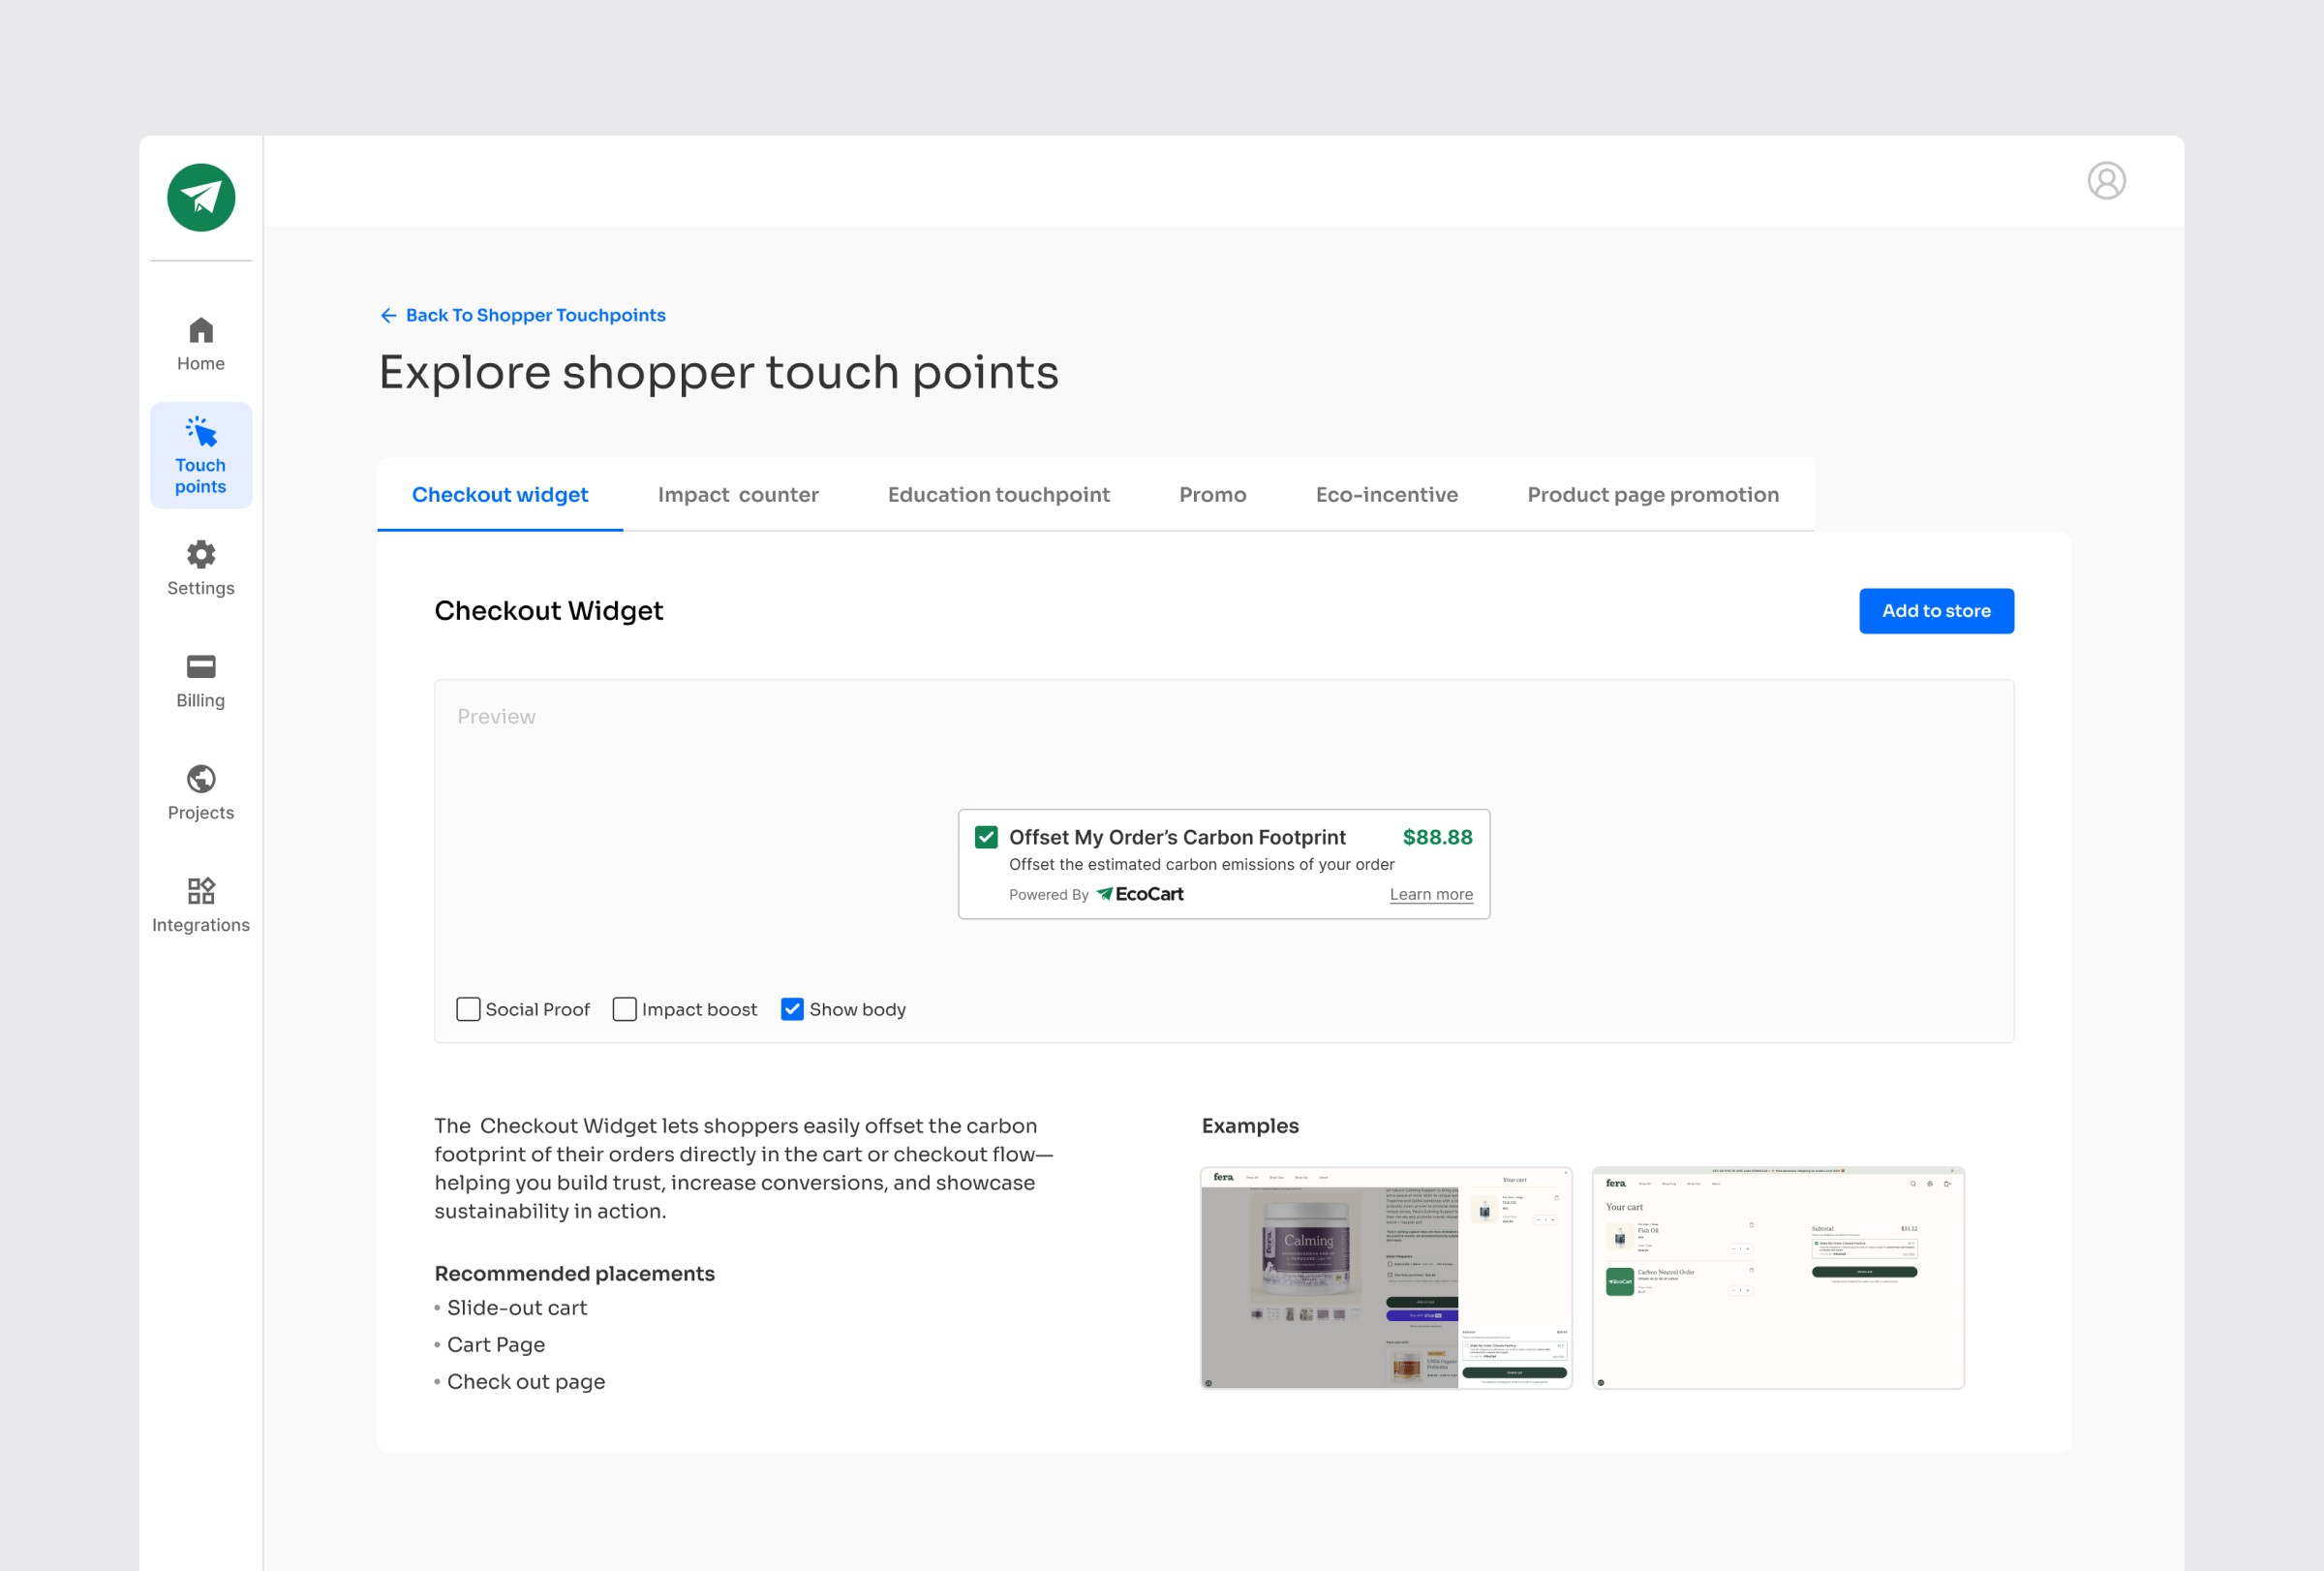
Task: Open Integrations in the sidebar
Action: pos(201,891)
